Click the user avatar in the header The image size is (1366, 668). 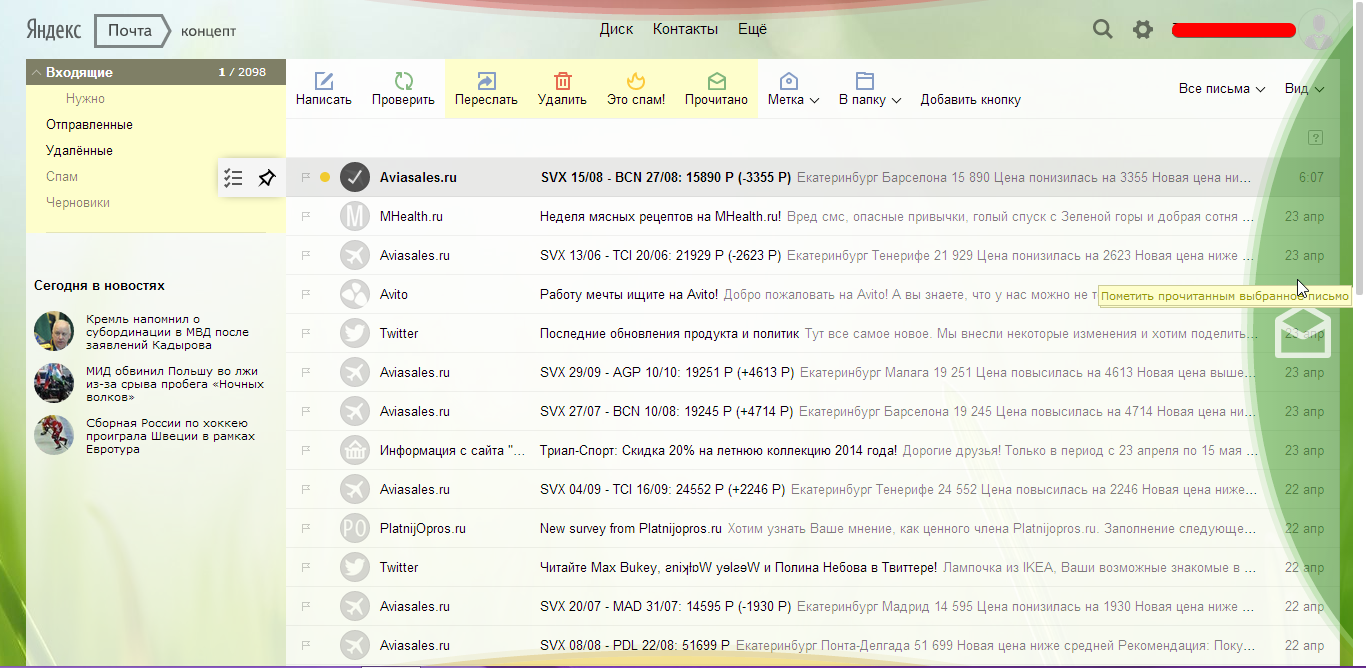point(1320,29)
